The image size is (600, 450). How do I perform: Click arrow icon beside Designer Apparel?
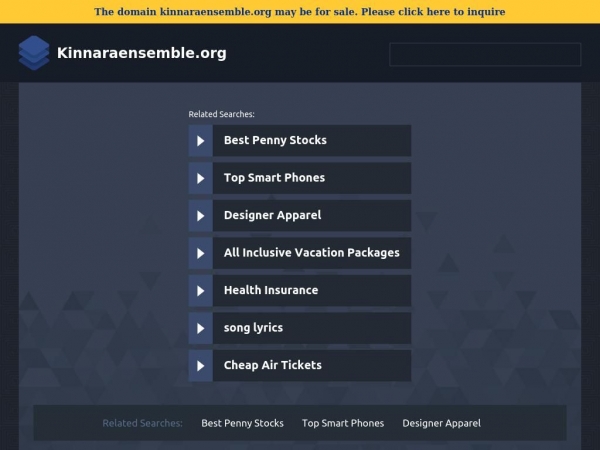201,216
